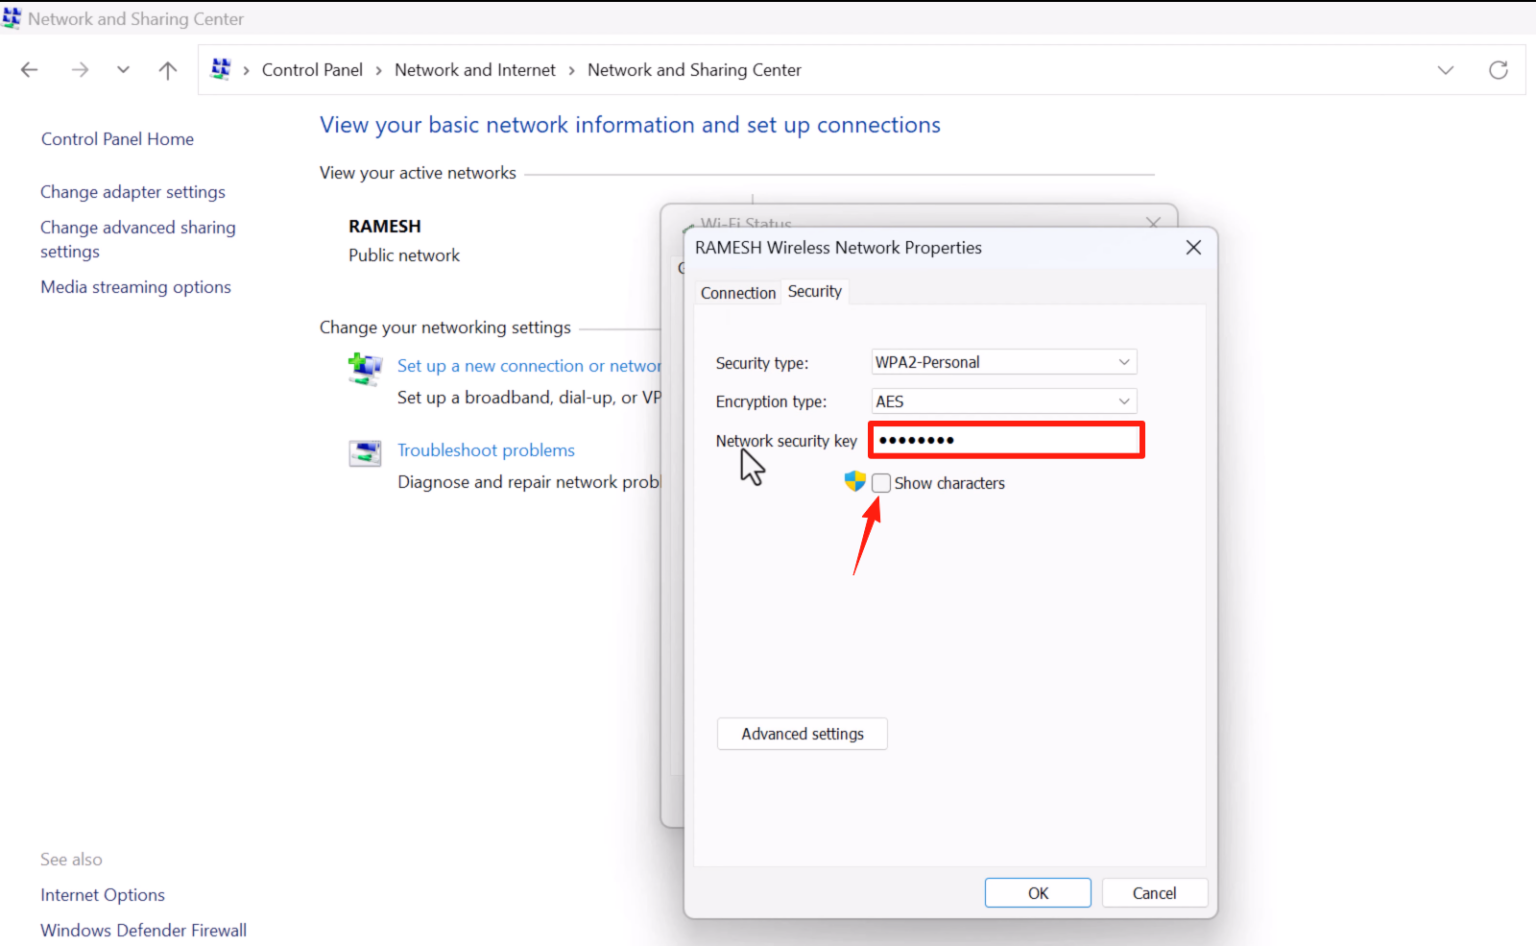
Task: Open Change adapter settings
Action: pos(132,191)
